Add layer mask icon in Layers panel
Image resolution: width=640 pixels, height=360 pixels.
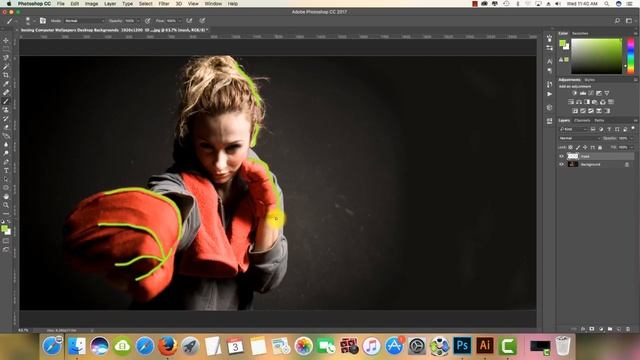(x=592, y=329)
